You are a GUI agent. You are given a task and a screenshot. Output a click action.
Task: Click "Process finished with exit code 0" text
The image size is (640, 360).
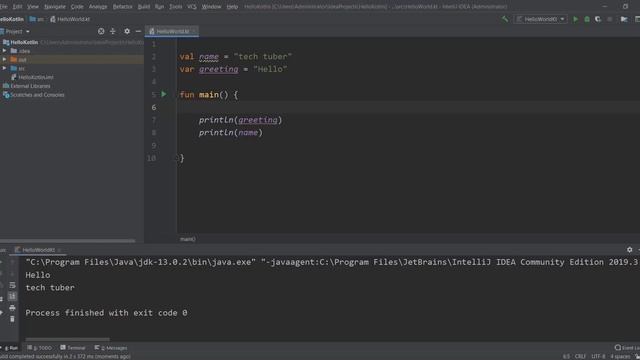[106, 313]
